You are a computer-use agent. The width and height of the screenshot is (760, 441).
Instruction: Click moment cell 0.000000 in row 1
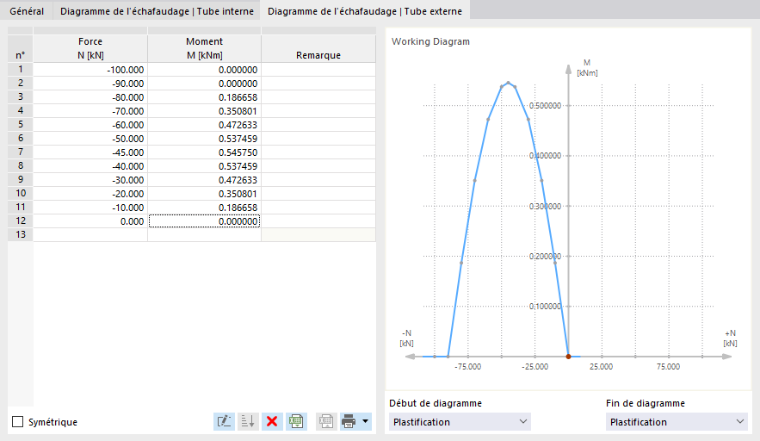coord(204,70)
